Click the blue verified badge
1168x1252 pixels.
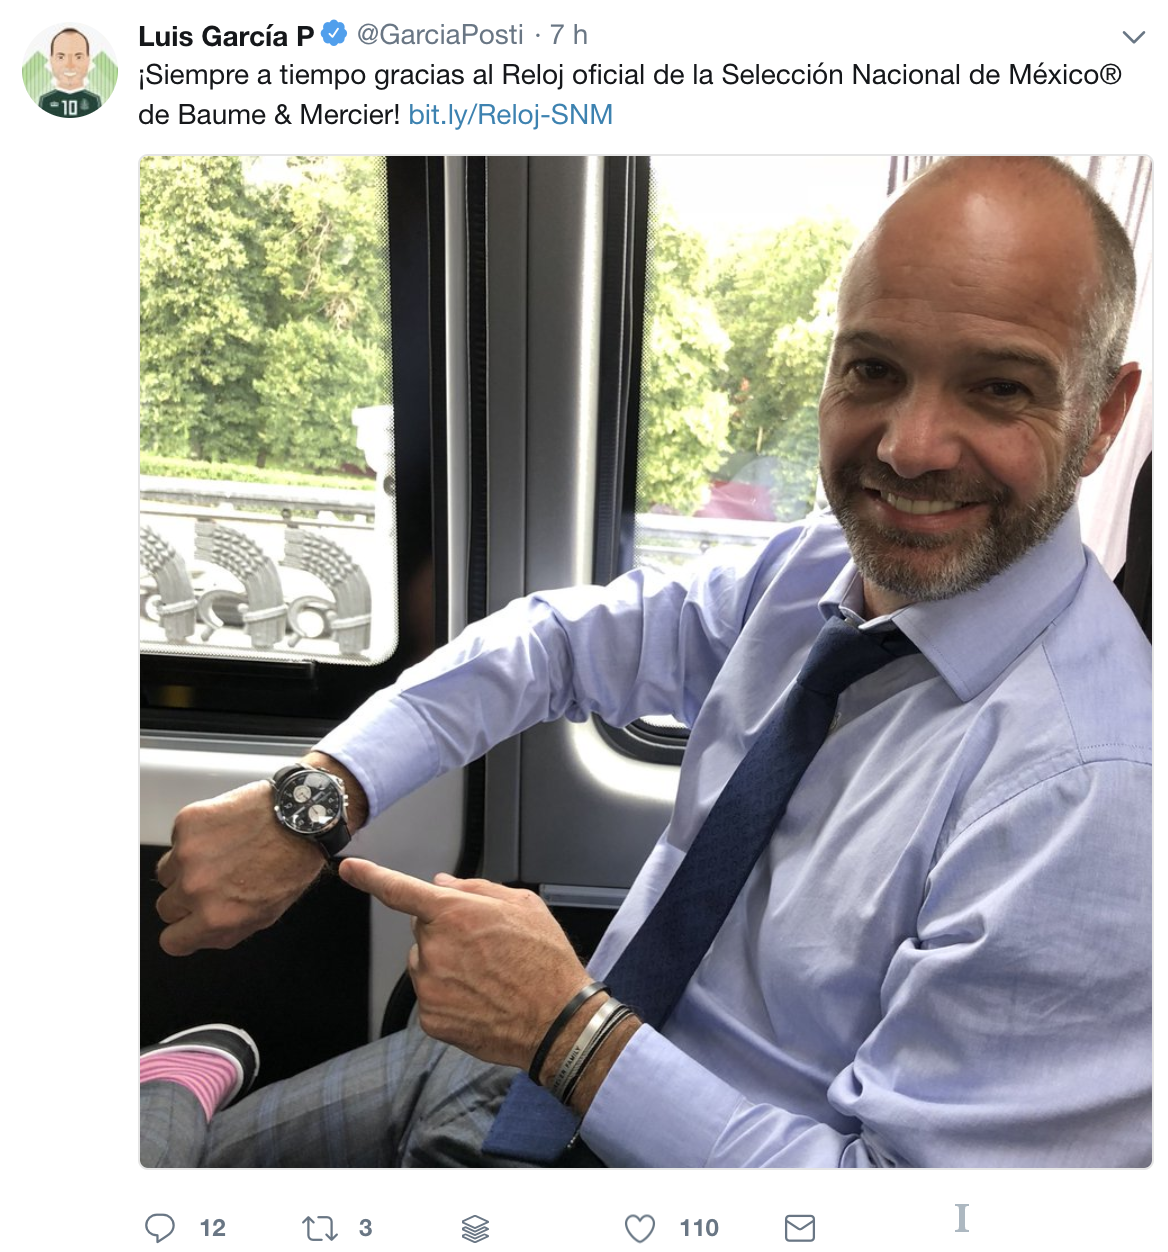click(335, 34)
